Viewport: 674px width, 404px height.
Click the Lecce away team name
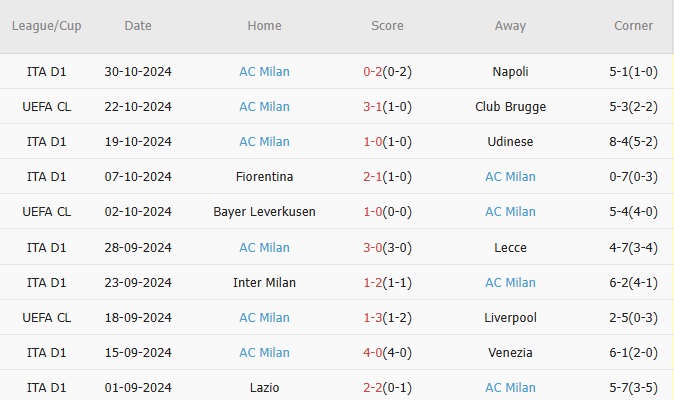(510, 247)
